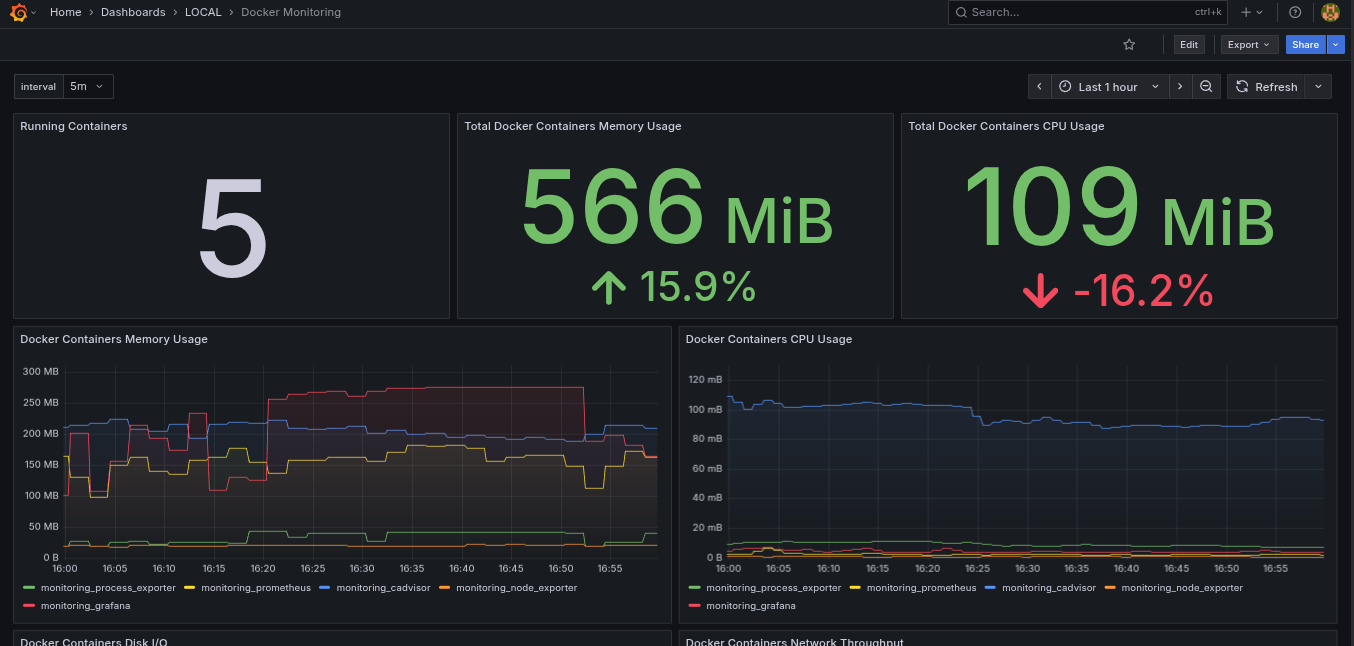Open the user profile avatar
1354x646 pixels.
tap(1330, 12)
